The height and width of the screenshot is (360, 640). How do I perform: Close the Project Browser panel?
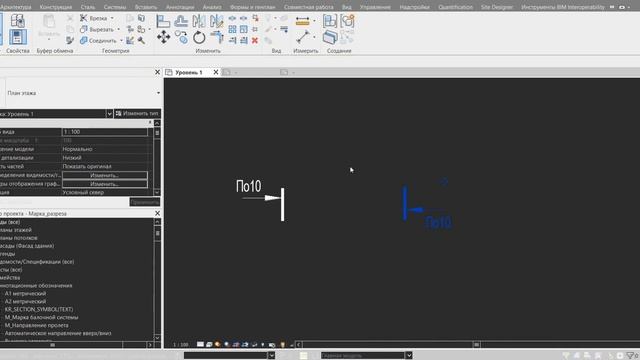click(x=158, y=213)
